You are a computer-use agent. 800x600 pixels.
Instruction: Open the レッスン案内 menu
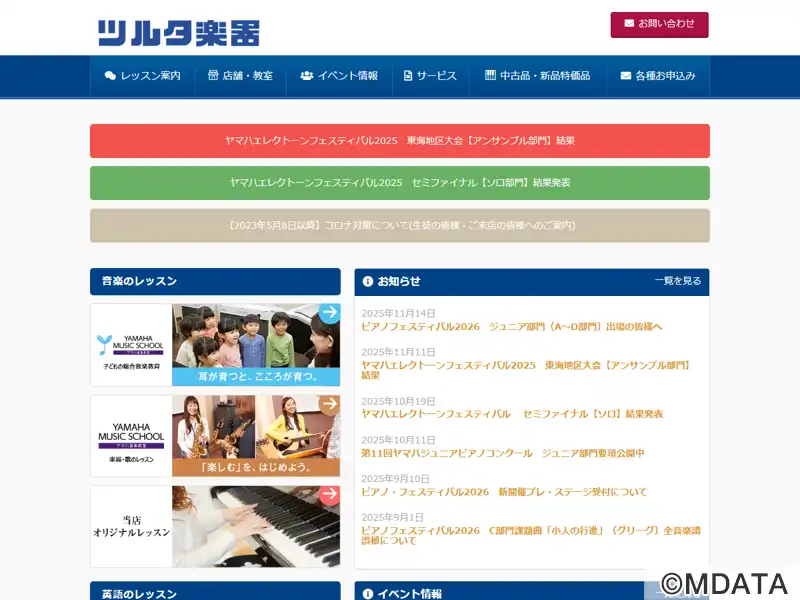tap(142, 76)
